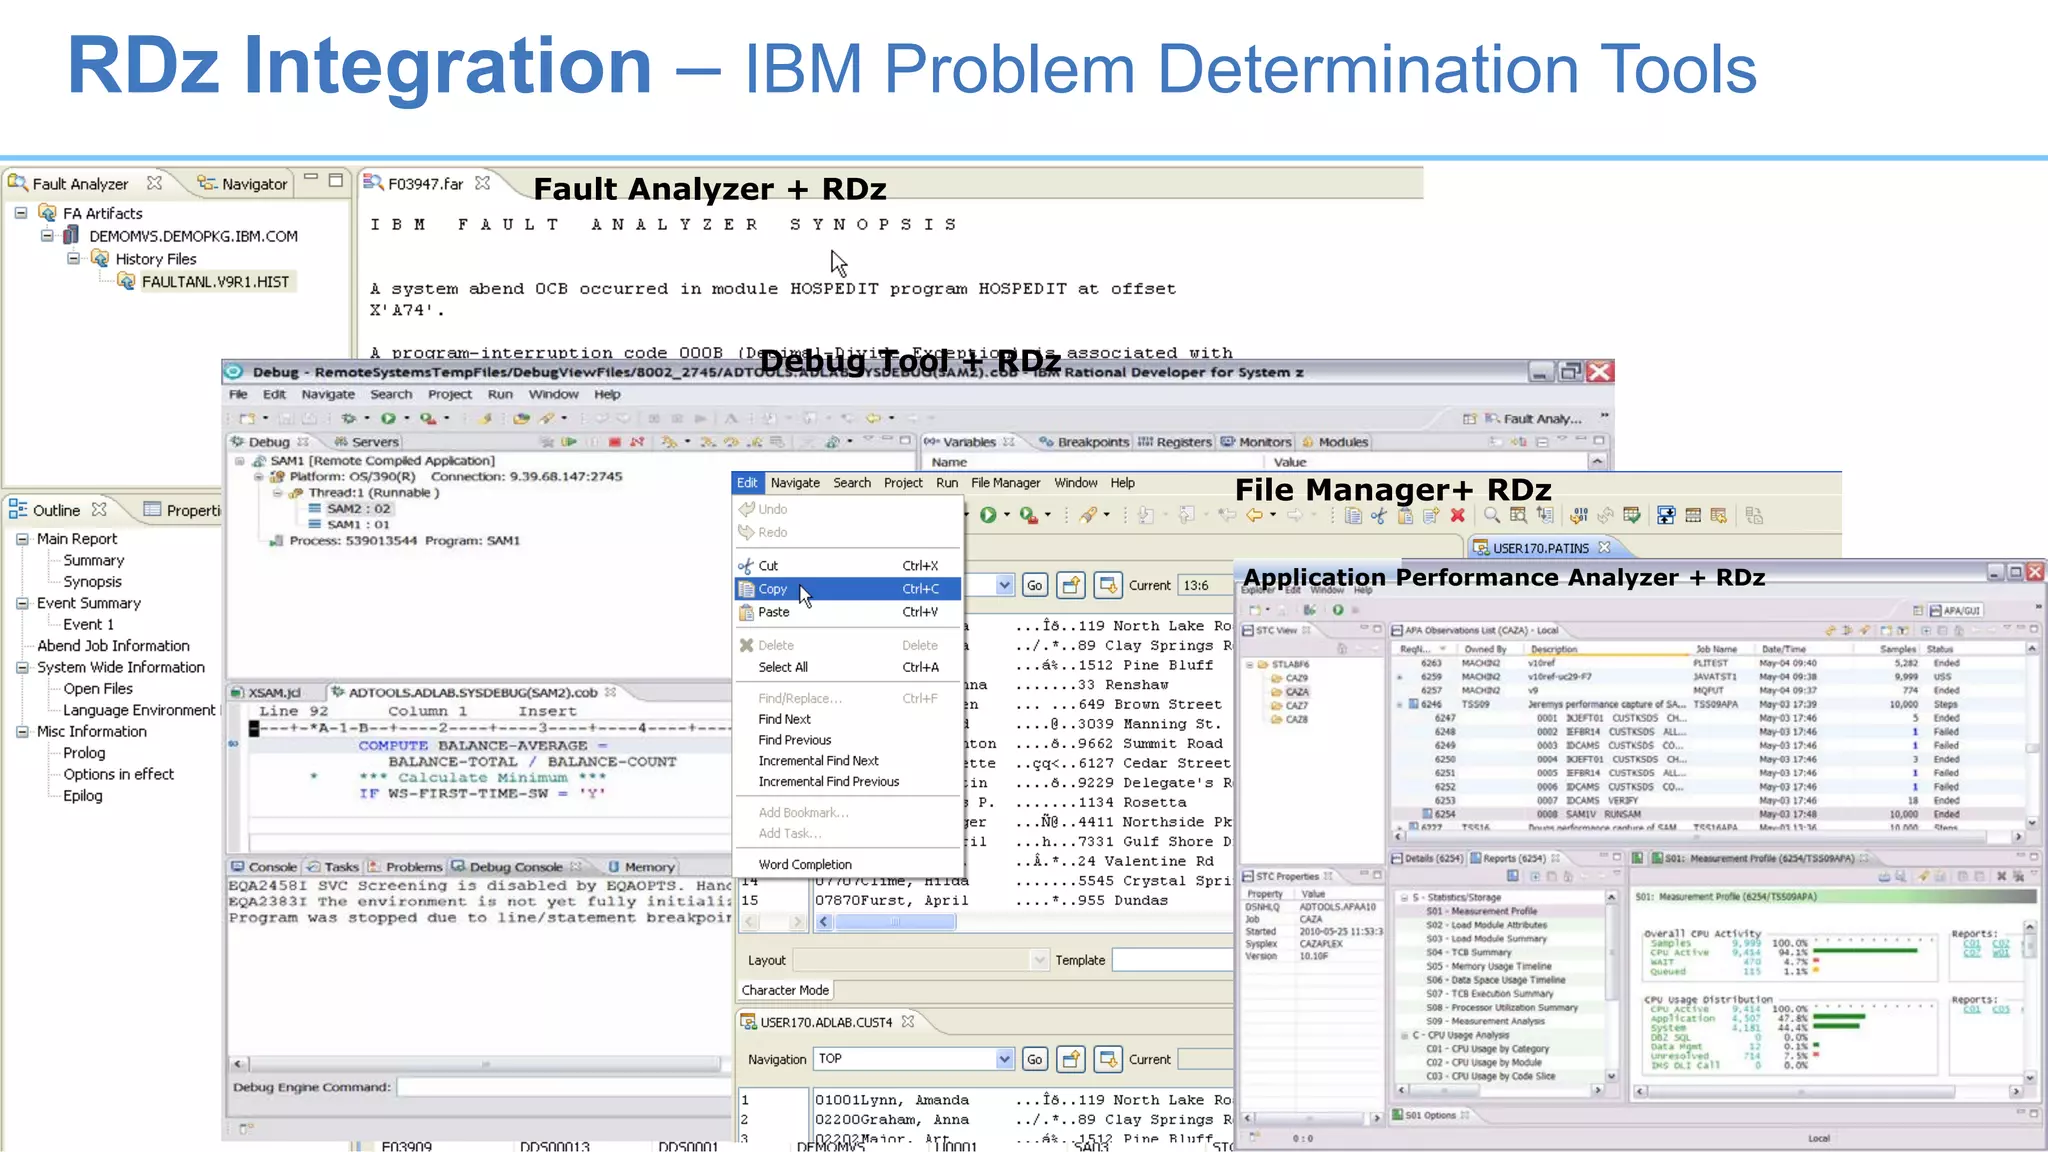Click the green Debug run icon in Debug window toolbar

pos(388,418)
